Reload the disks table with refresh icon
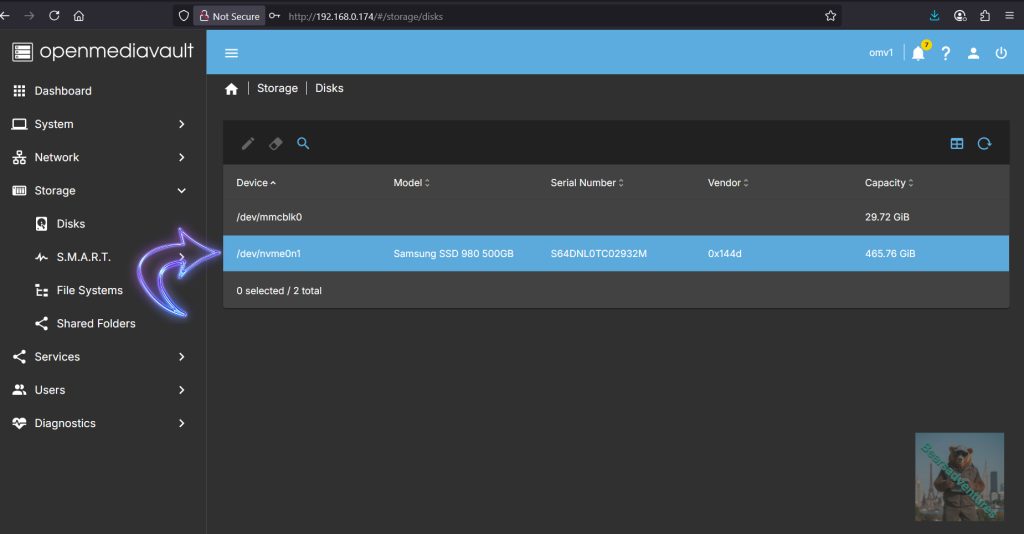The height and width of the screenshot is (534, 1024). [984, 144]
